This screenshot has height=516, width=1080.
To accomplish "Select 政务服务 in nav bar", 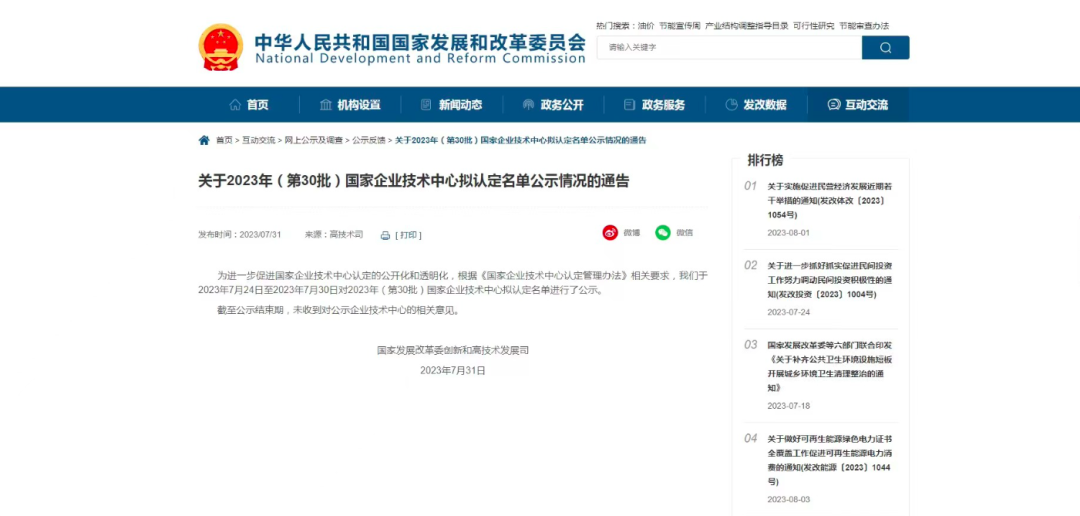I will [x=654, y=105].
